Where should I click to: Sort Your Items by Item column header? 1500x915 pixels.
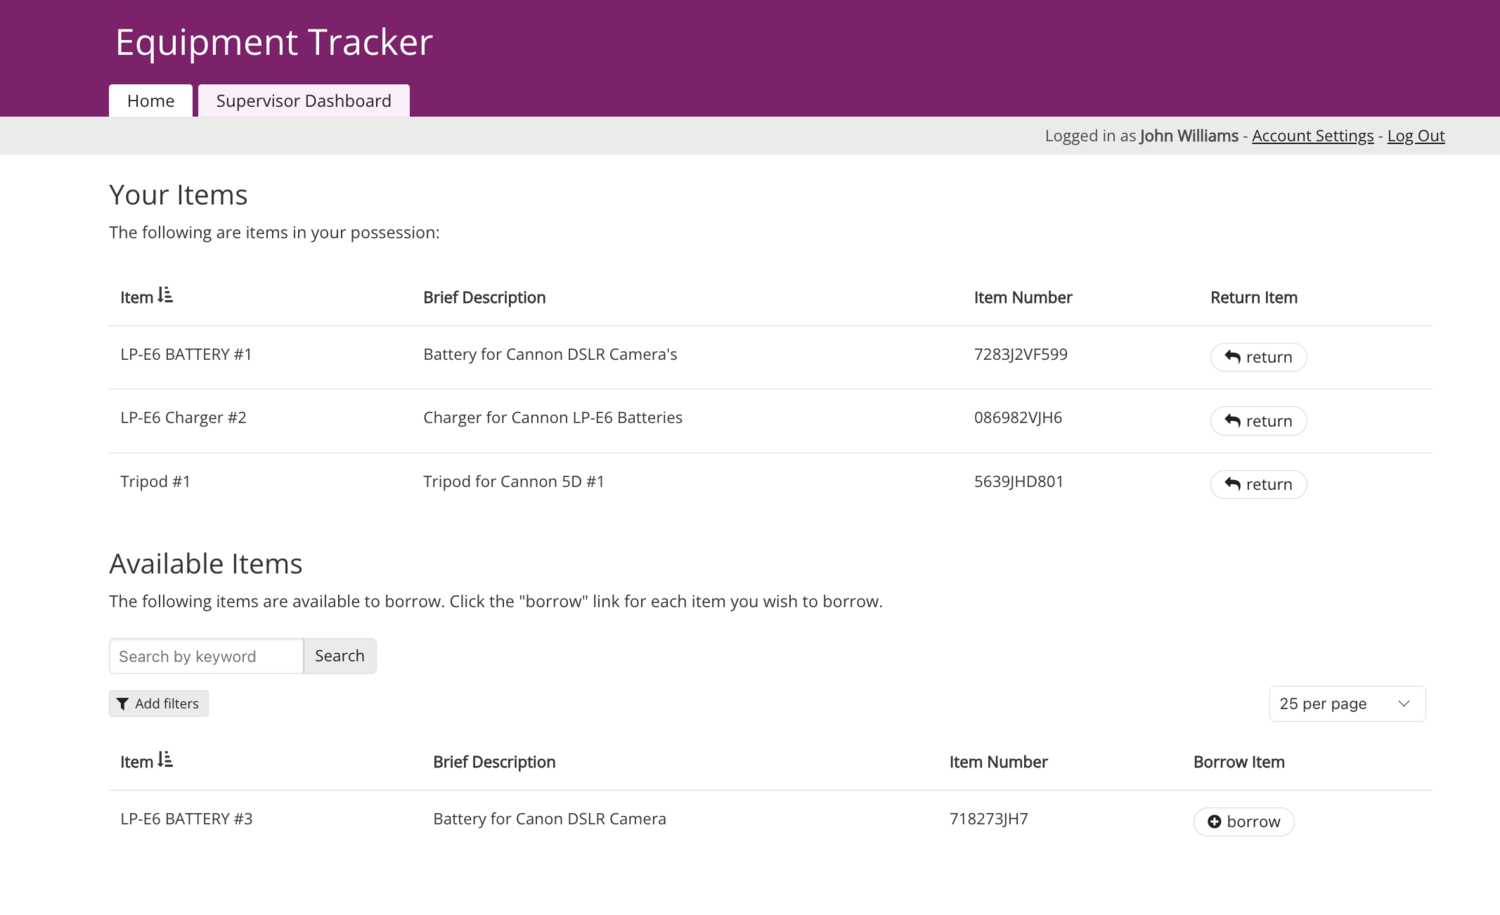pos(137,298)
